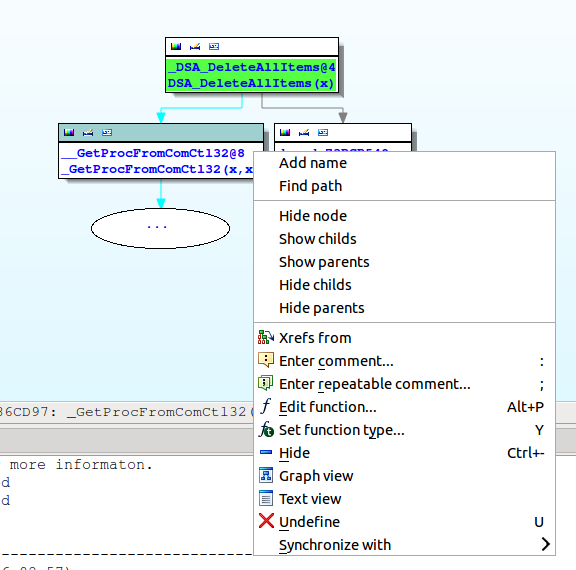This screenshot has width=576, height=570.
Task: Click color icon on GetProcFromComCtl32 node
Action: pos(69,132)
